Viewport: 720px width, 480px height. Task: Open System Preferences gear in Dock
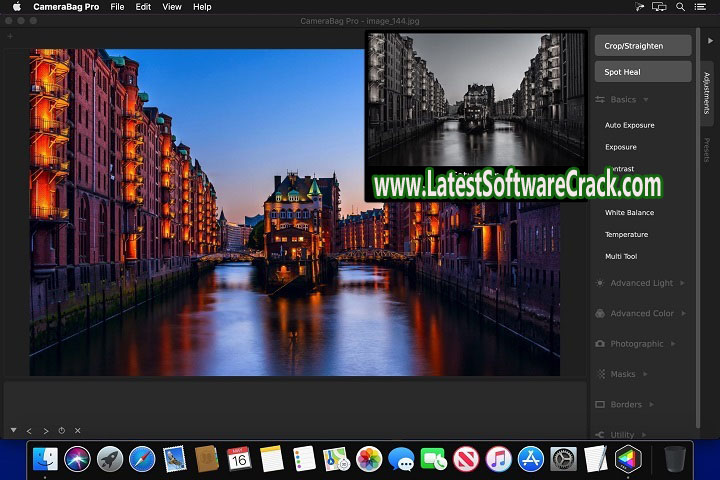tap(563, 458)
